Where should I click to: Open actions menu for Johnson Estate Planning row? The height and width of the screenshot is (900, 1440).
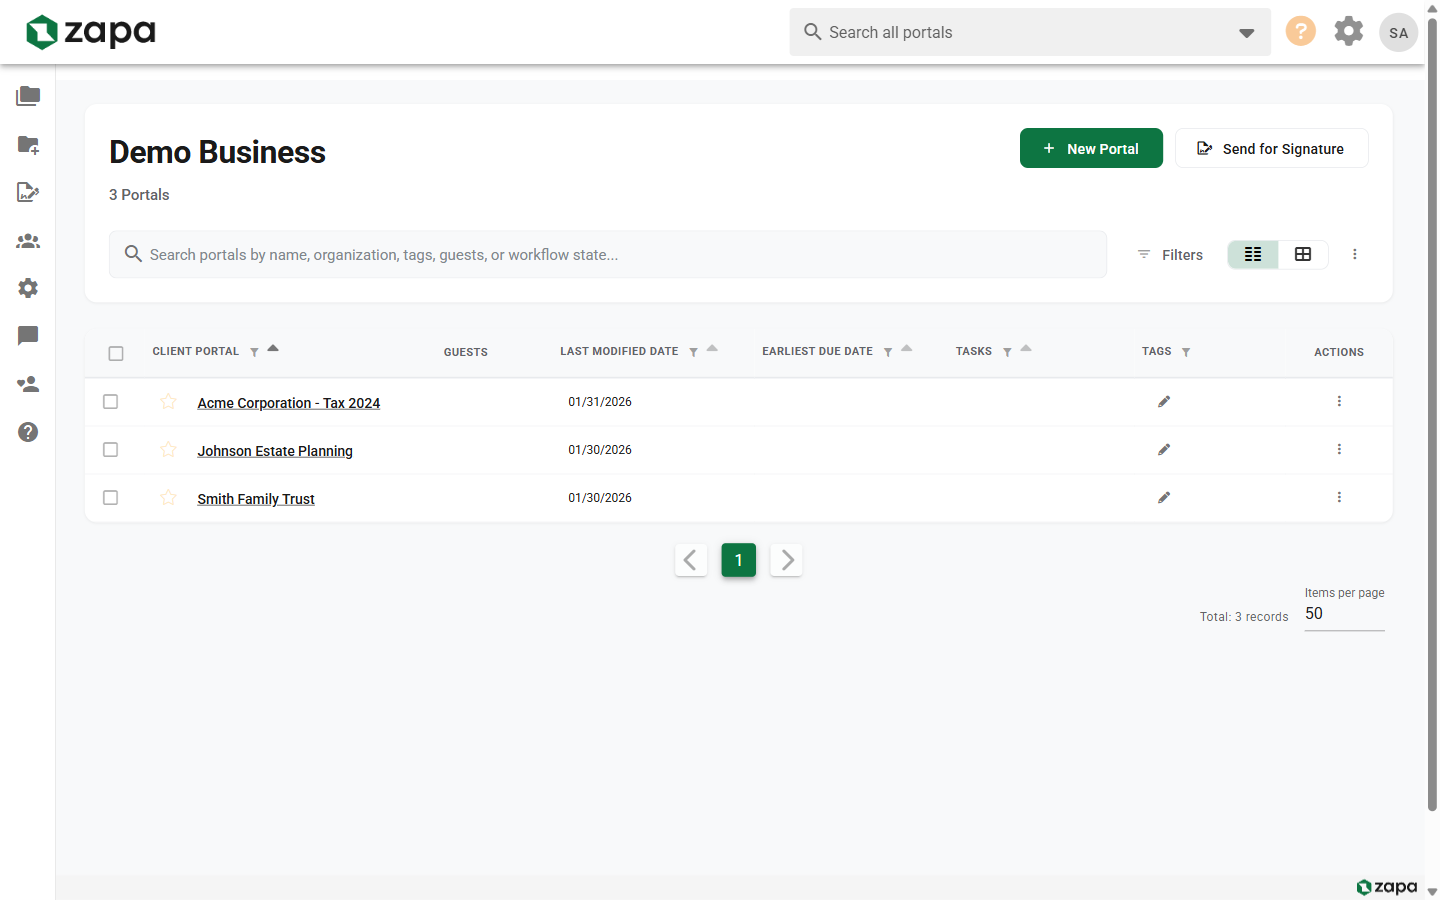(x=1339, y=449)
